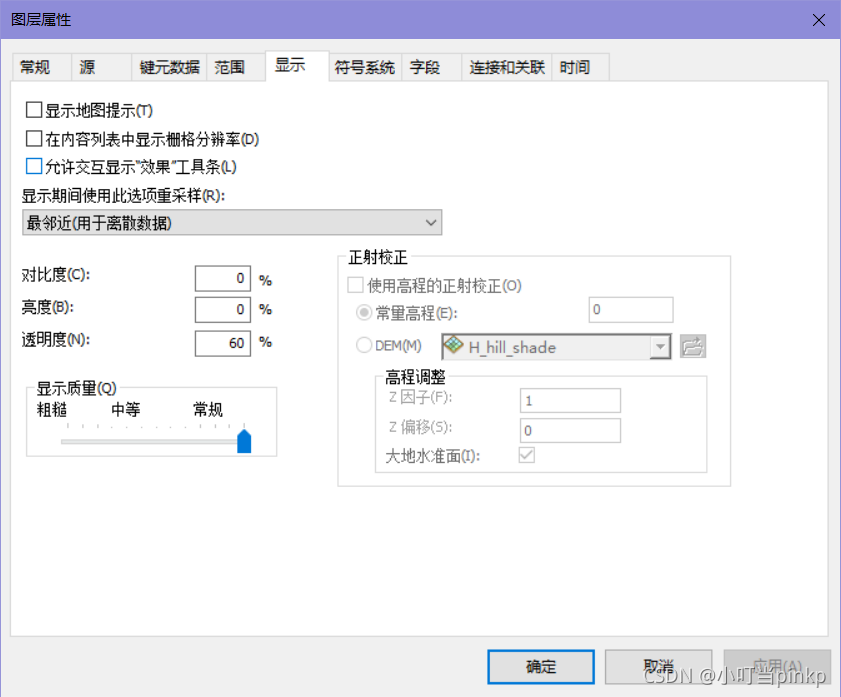This screenshot has height=697, width=841.
Task: Open the browse folder icon beside DEM dropdown
Action: click(692, 346)
